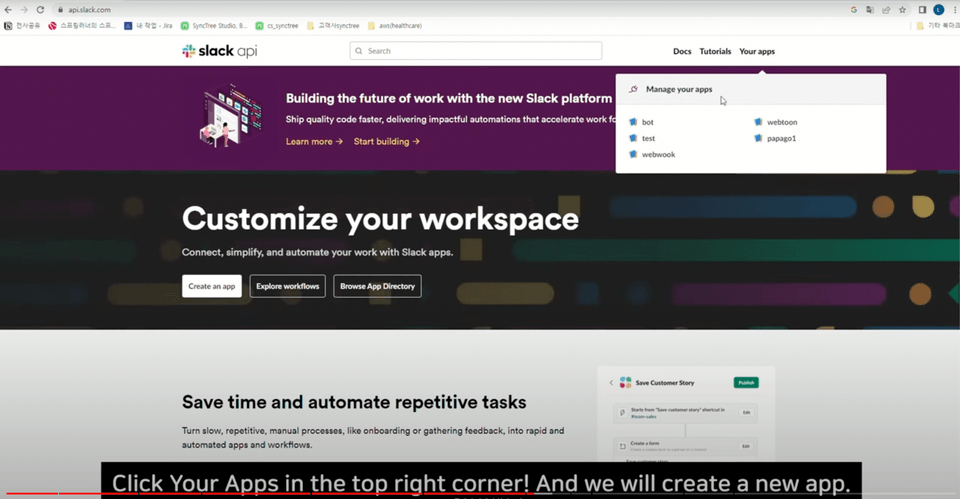Click the Slack API logo
The width and height of the screenshot is (960, 499).
[220, 51]
